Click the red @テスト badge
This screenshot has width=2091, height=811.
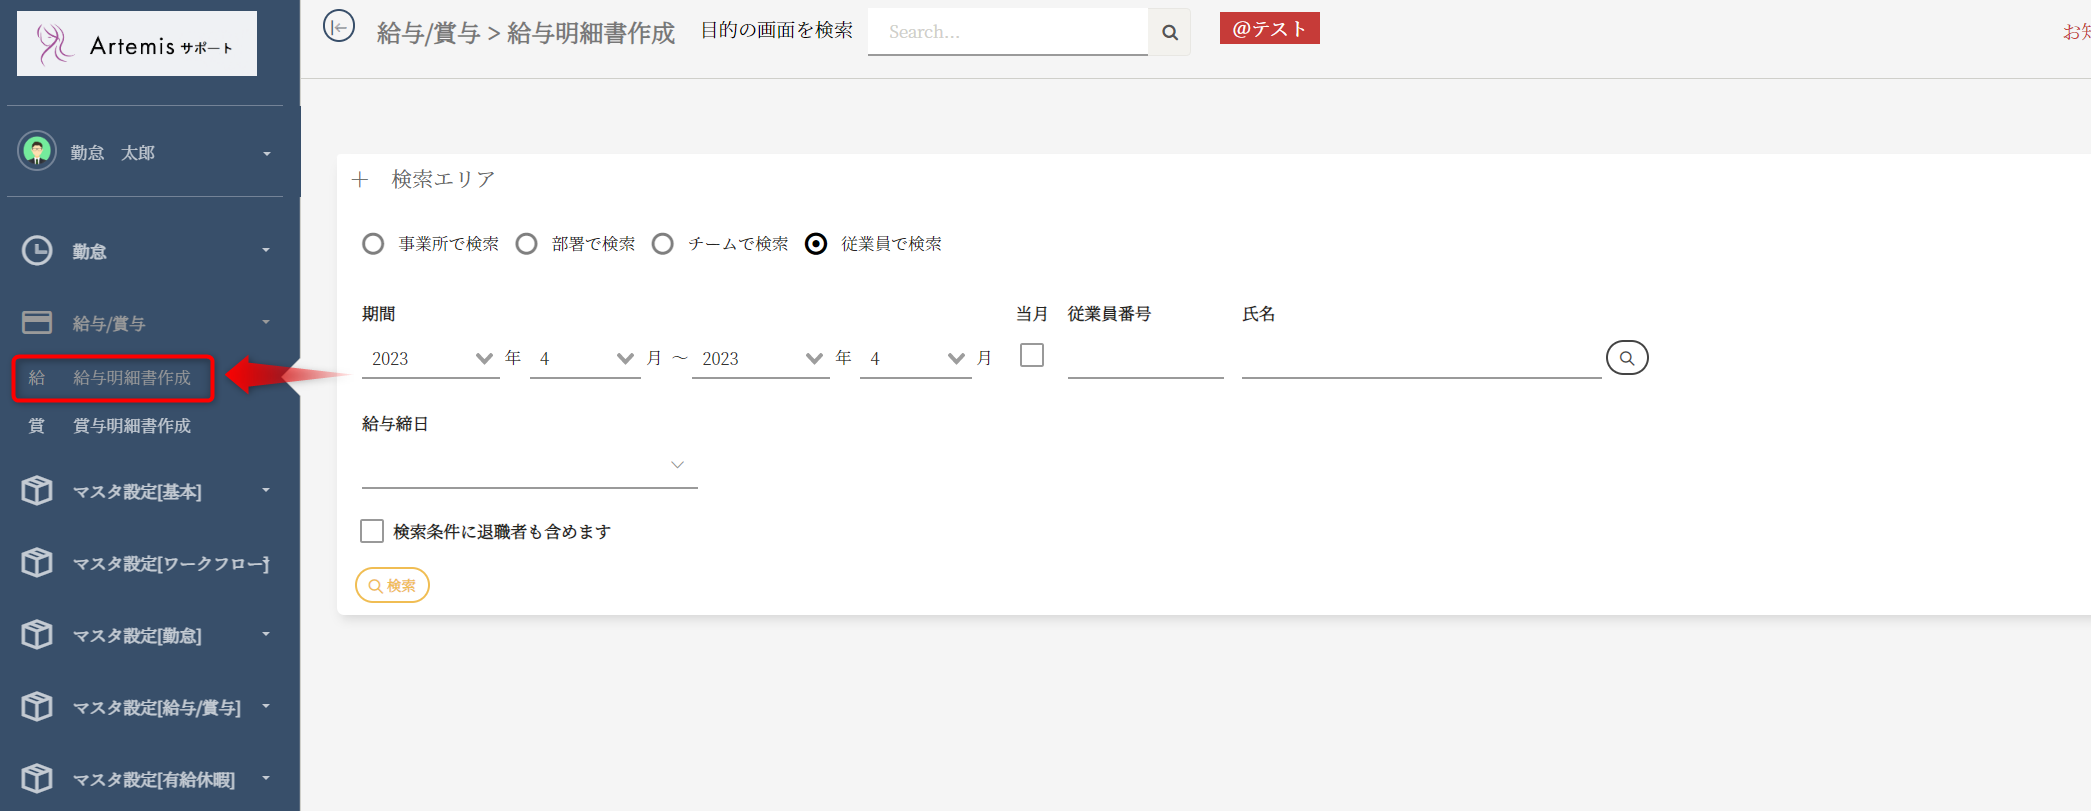(1269, 29)
